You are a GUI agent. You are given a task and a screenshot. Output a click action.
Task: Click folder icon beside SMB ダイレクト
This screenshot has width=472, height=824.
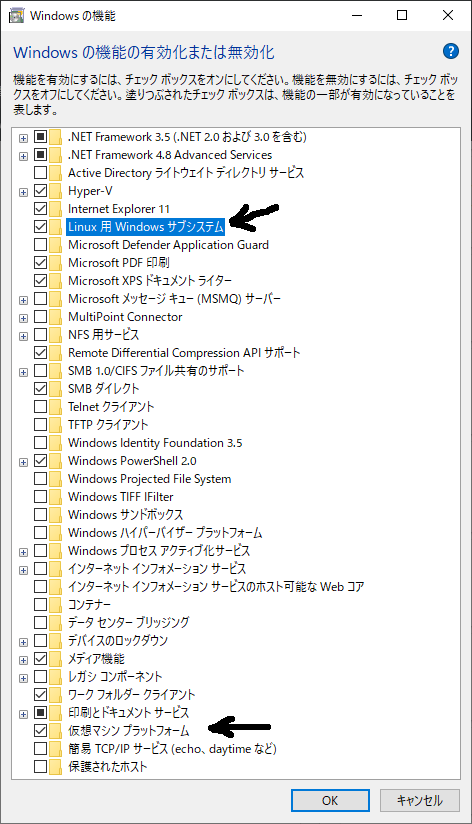tap(56, 388)
